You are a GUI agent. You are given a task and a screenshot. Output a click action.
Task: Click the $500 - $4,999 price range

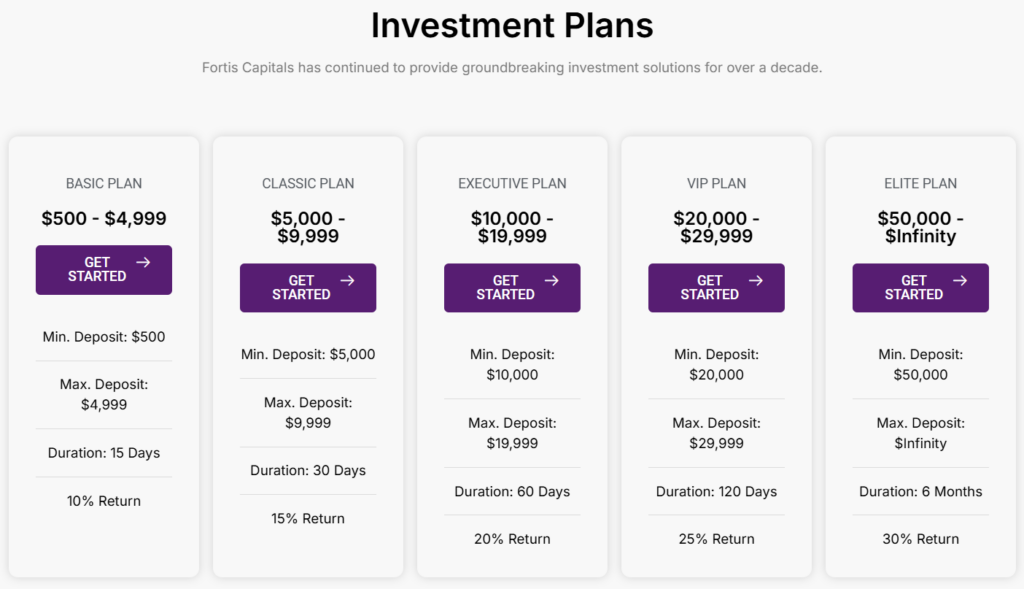pos(104,218)
